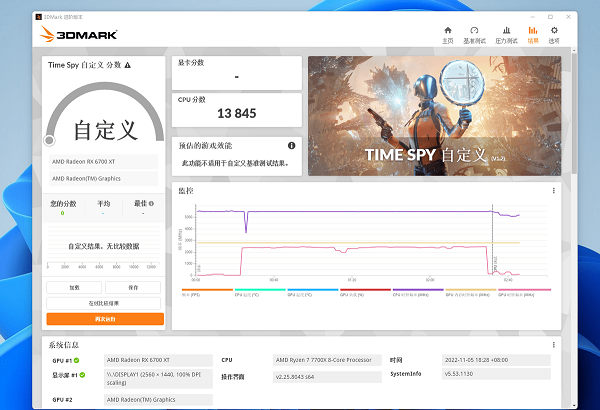Click the 3DMark title bar app icon
This screenshot has width=600, height=410.
pyautogui.click(x=38, y=17)
